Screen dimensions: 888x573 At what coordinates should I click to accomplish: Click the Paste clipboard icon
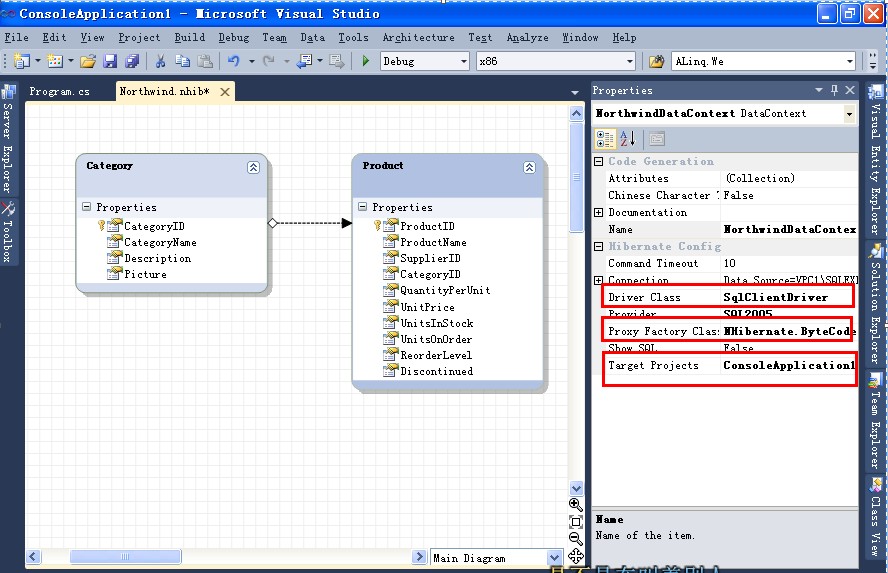(204, 61)
